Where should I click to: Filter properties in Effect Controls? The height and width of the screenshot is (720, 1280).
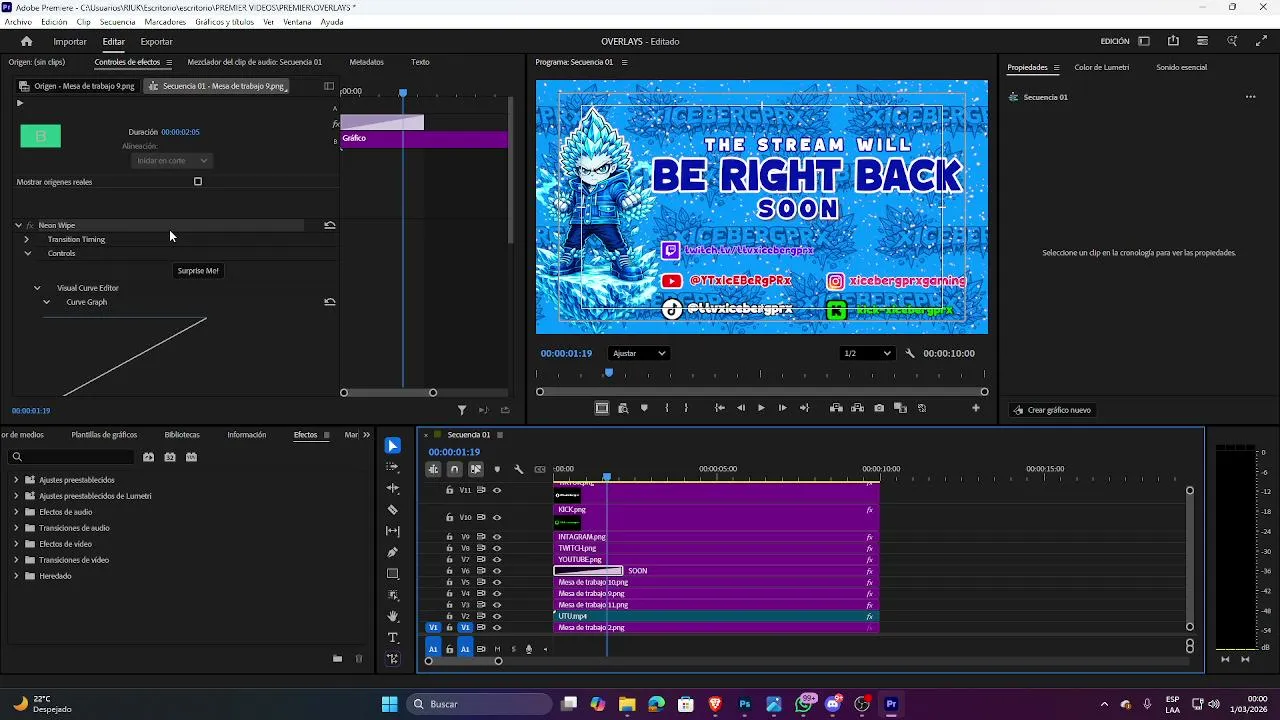pyautogui.click(x=462, y=410)
